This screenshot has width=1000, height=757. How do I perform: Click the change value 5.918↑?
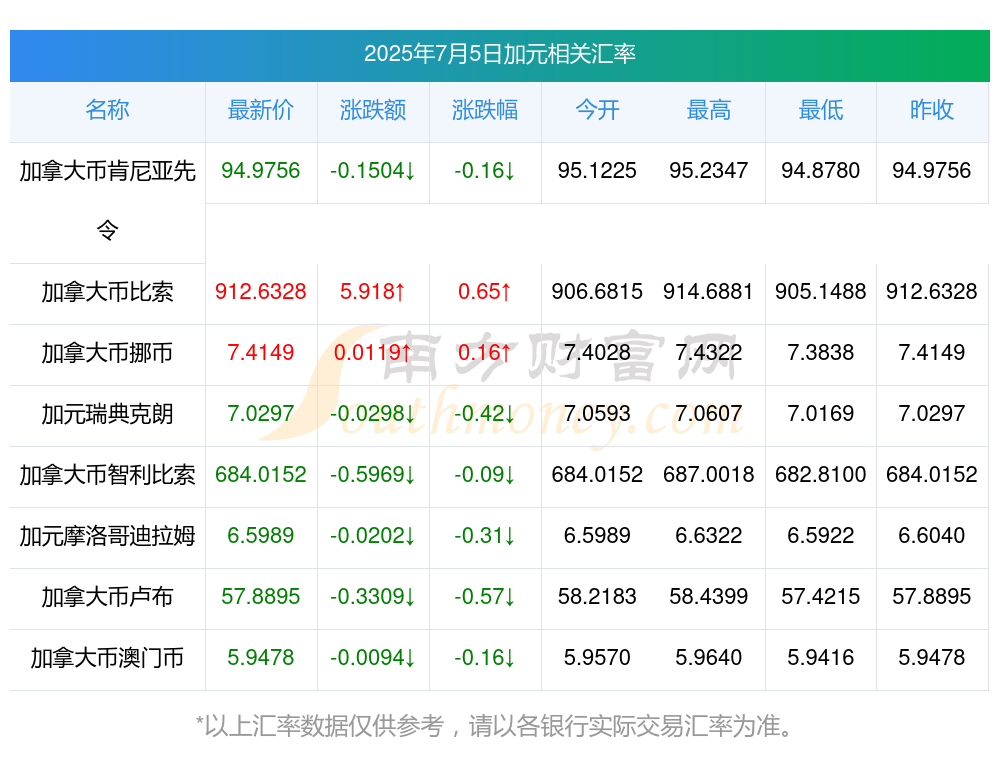pyautogui.click(x=373, y=292)
